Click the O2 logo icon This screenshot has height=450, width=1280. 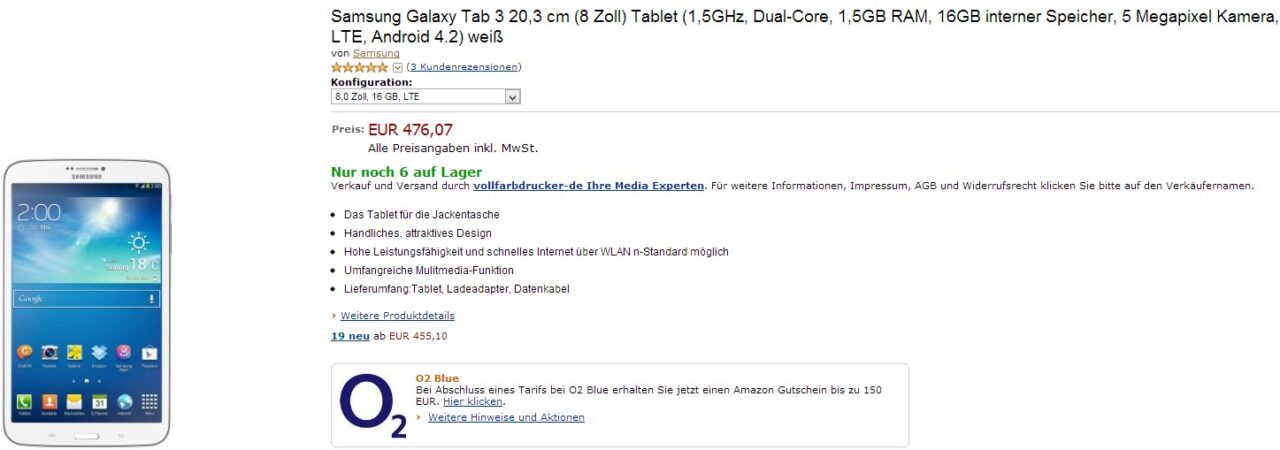[x=372, y=405]
